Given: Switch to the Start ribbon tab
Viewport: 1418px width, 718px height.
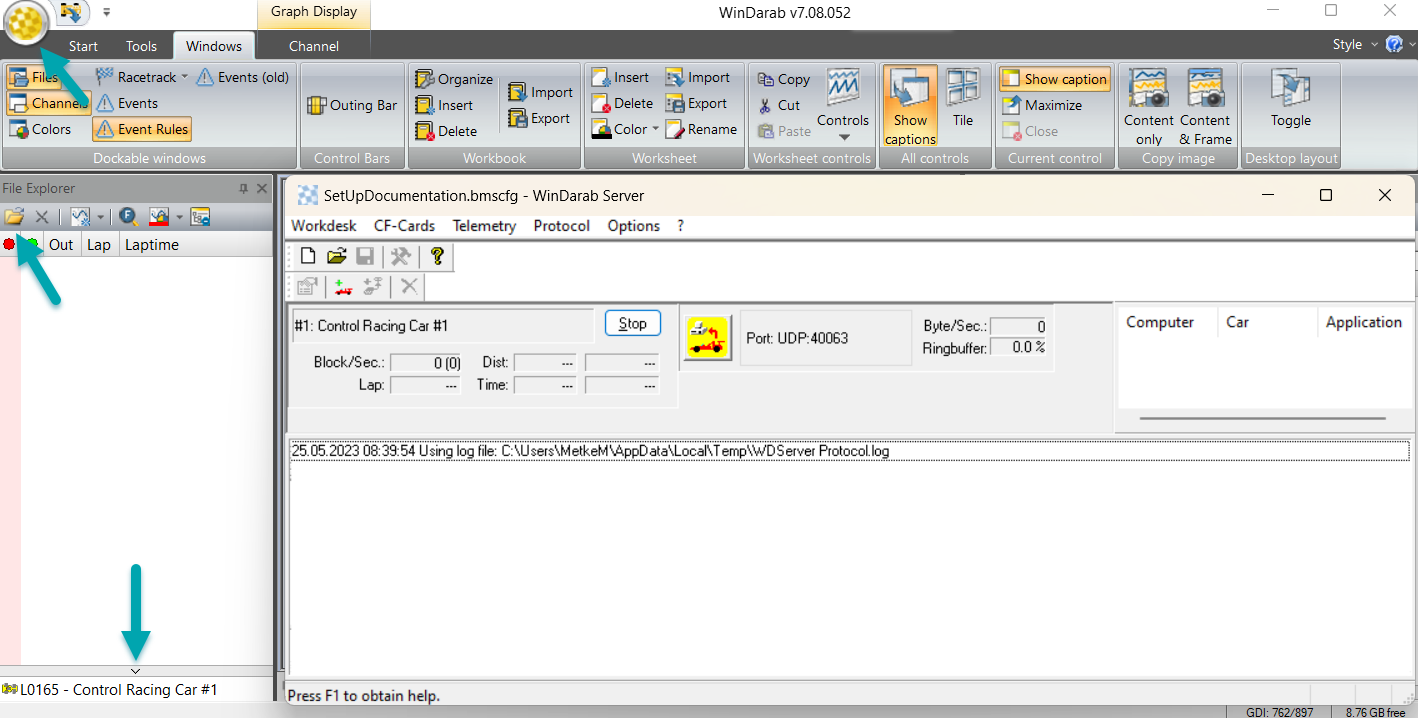Looking at the screenshot, I should [83, 46].
